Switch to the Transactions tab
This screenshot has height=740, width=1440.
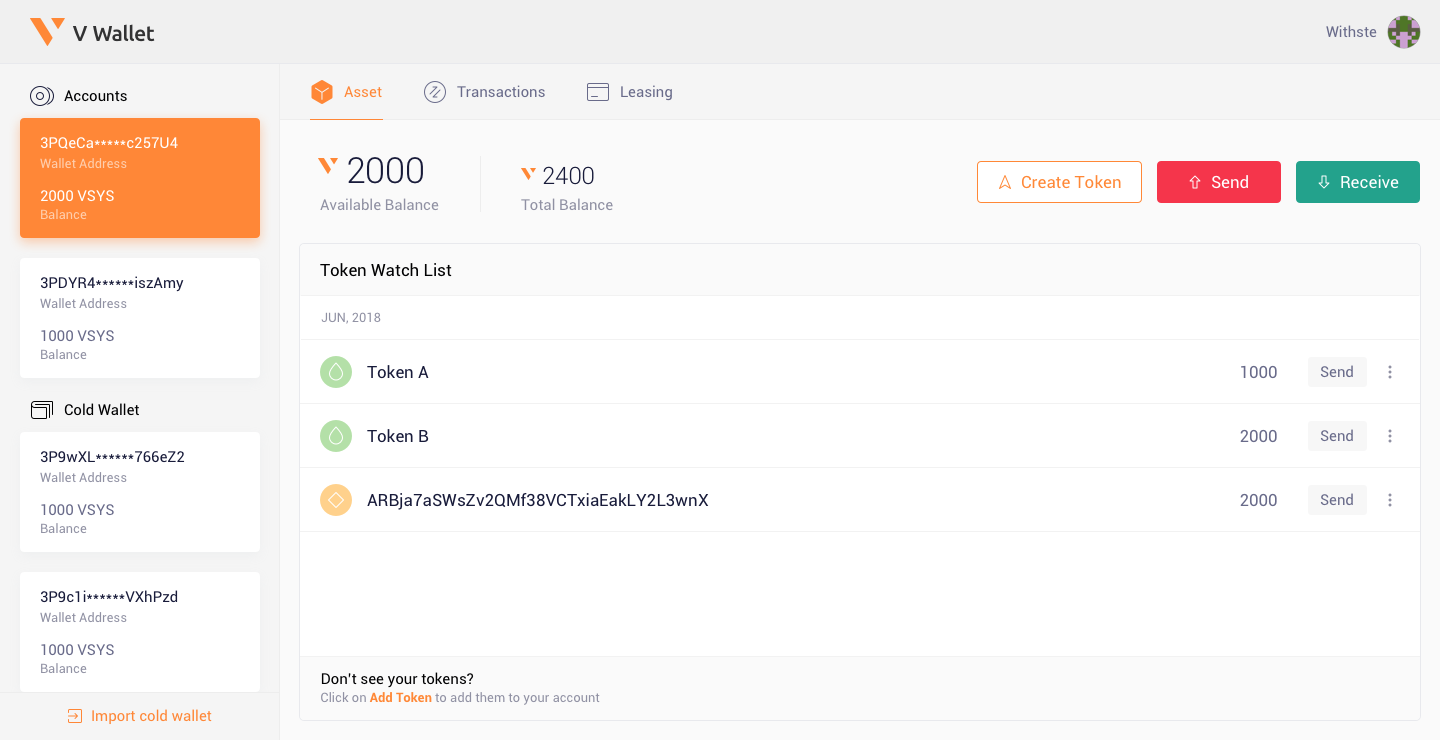tap(485, 91)
